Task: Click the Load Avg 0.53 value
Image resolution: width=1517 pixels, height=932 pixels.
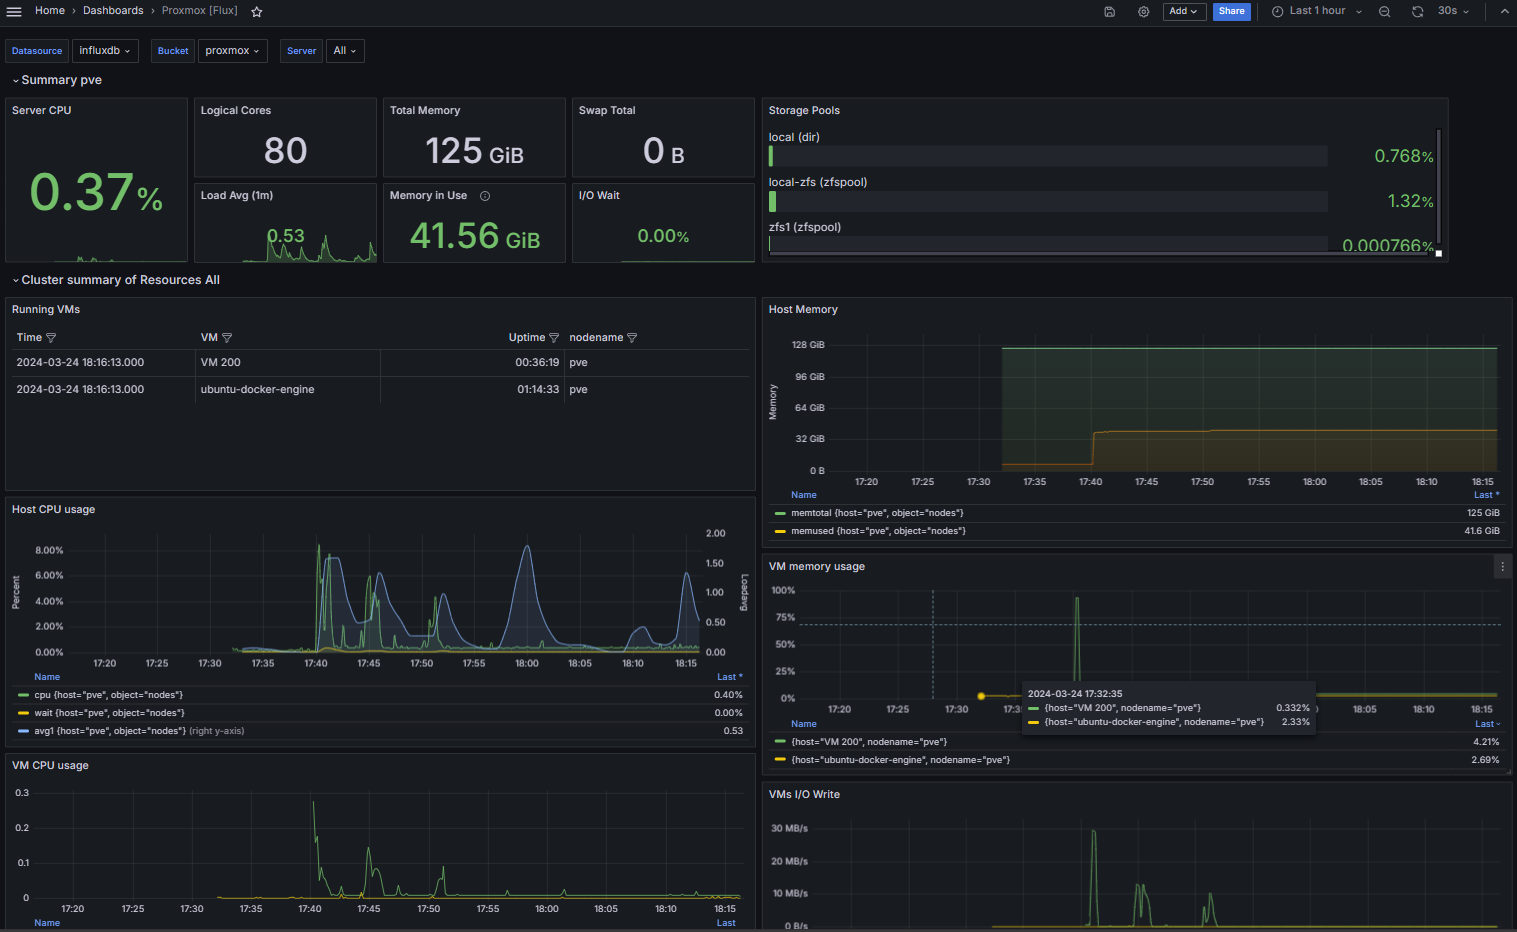Action: click(x=285, y=236)
